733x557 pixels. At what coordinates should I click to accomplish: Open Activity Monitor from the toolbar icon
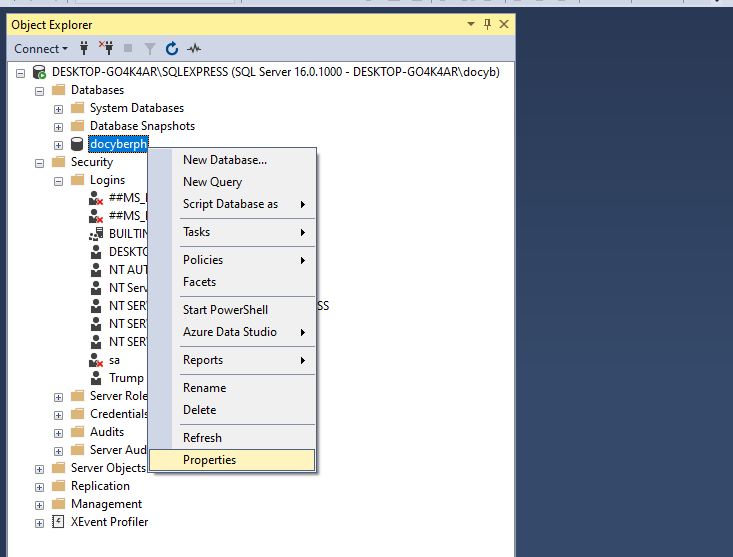click(x=194, y=48)
